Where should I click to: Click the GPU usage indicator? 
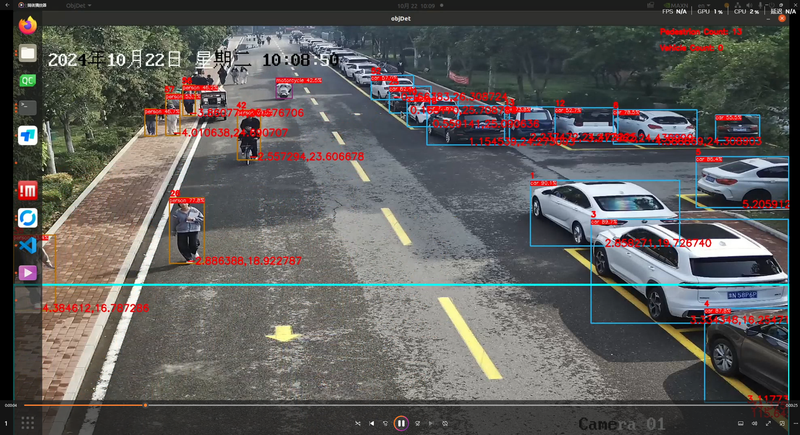tap(710, 11)
